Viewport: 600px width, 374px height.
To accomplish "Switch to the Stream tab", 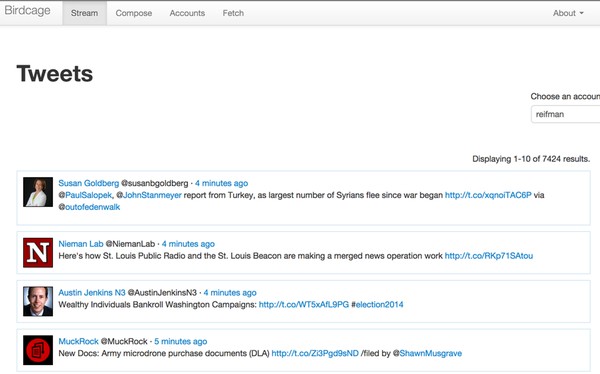I will pos(84,13).
